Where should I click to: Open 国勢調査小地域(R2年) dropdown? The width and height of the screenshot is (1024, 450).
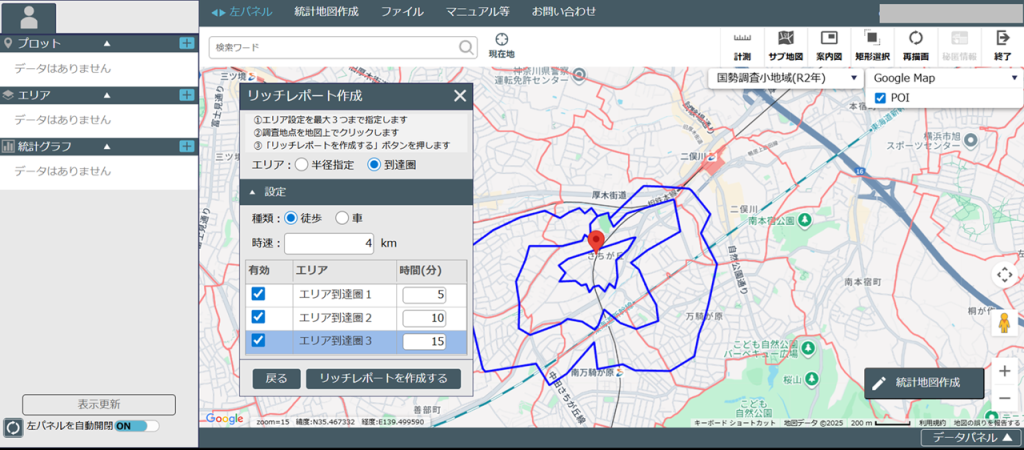pos(786,78)
